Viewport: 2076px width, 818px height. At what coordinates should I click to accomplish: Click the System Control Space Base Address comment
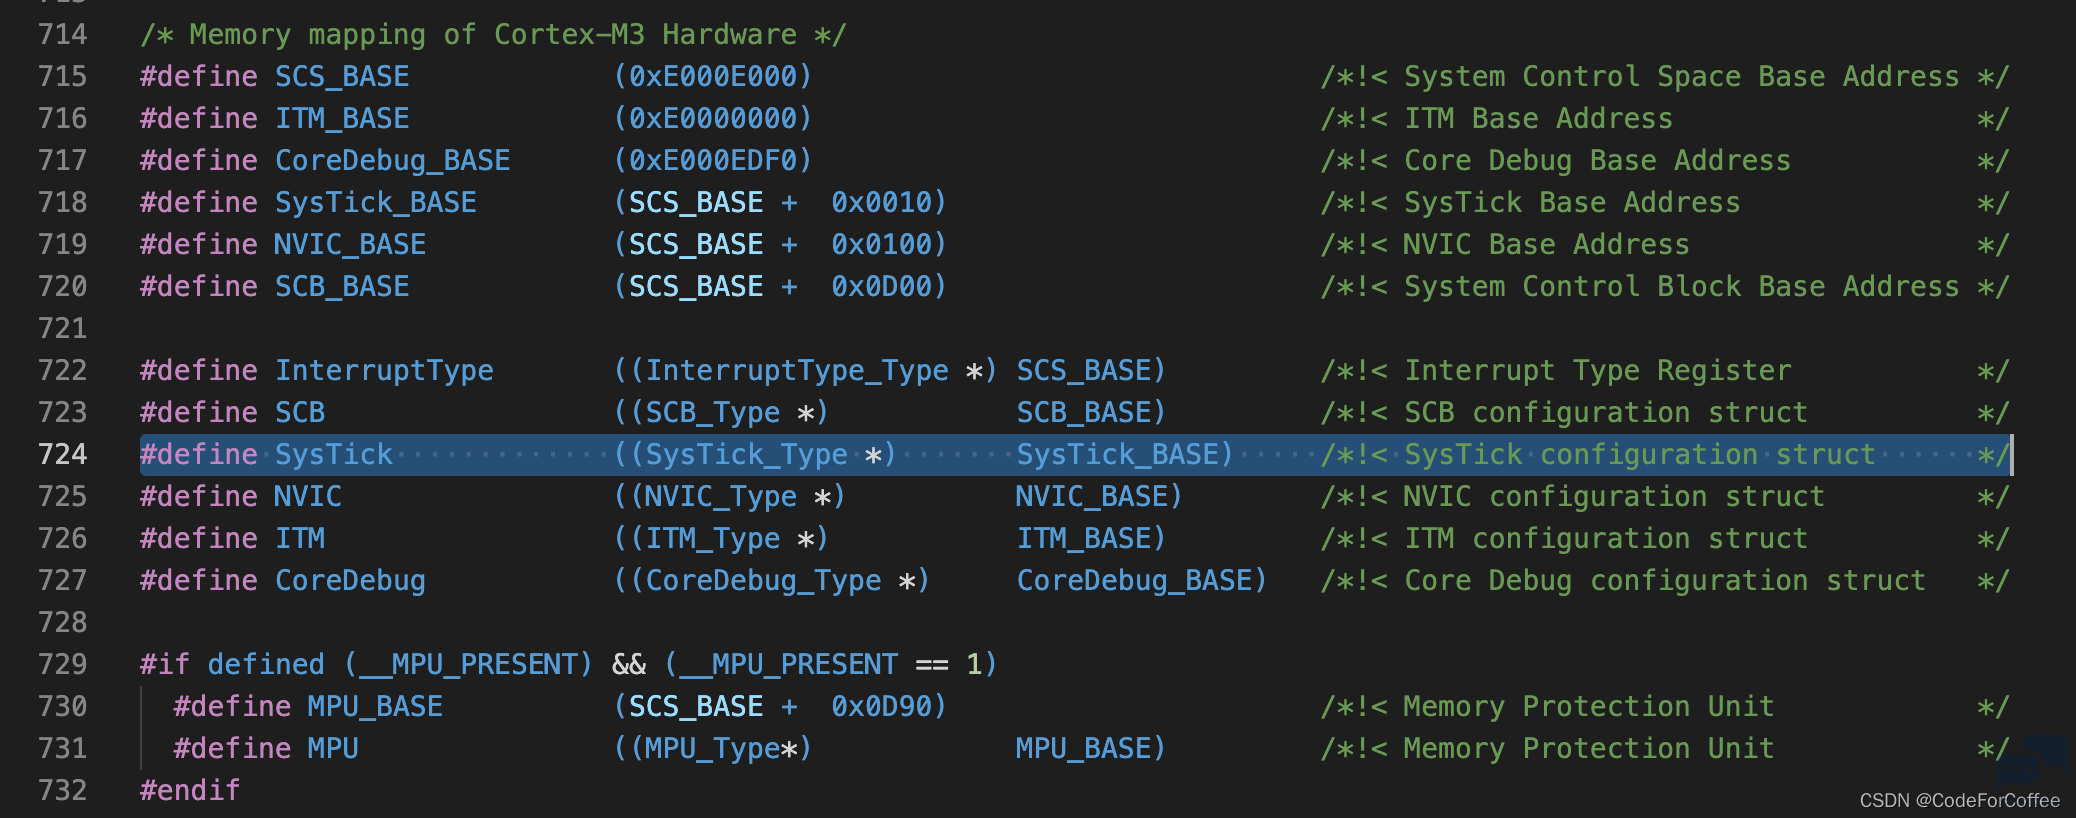coord(1664,77)
